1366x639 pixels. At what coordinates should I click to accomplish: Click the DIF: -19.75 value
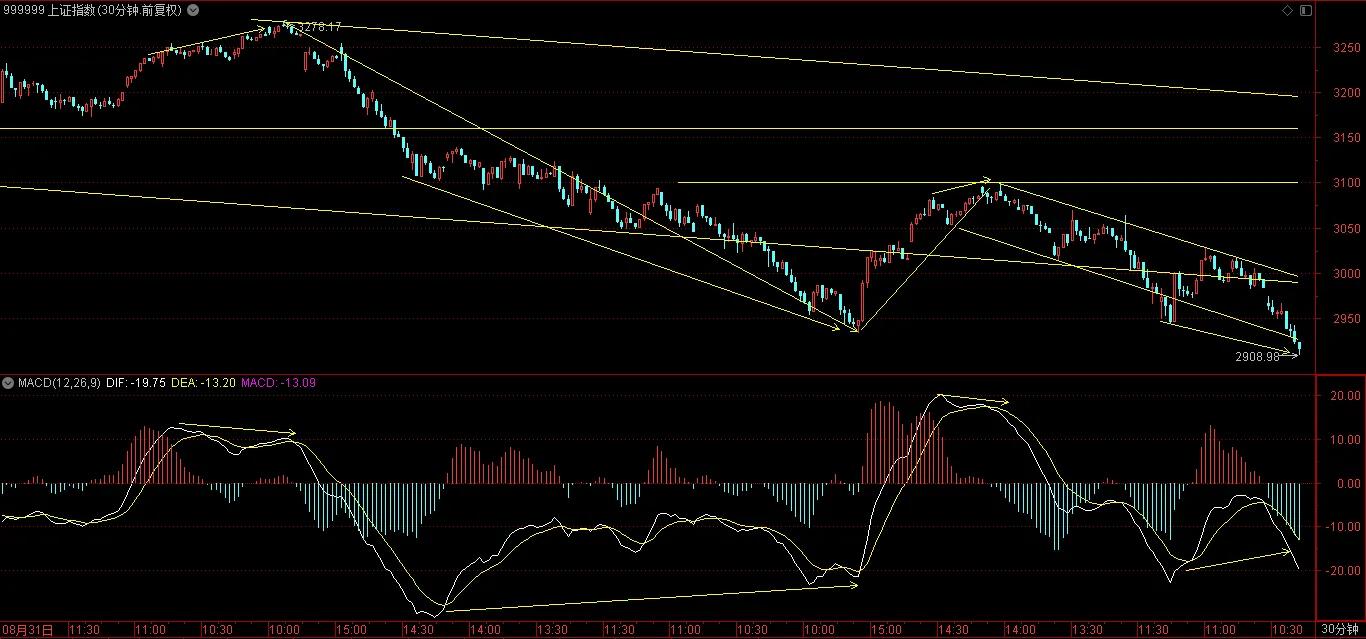pos(138,382)
